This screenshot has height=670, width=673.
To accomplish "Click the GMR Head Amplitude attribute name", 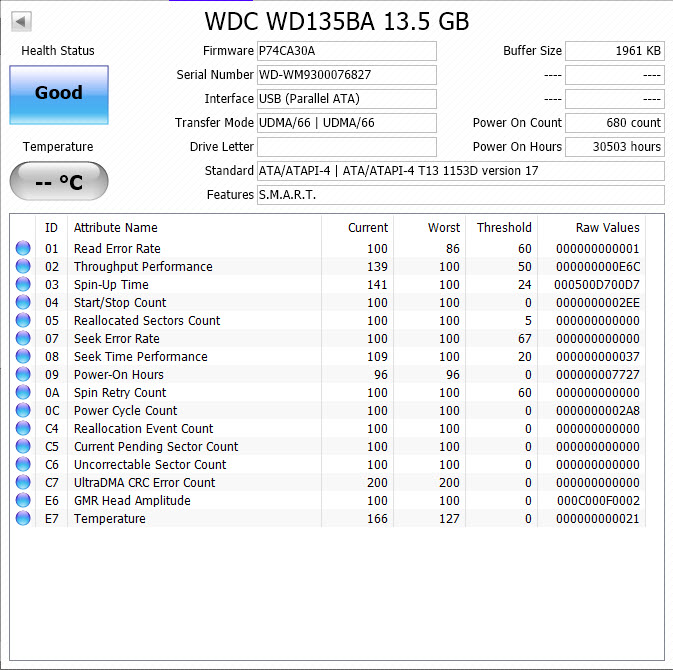I will [132, 501].
